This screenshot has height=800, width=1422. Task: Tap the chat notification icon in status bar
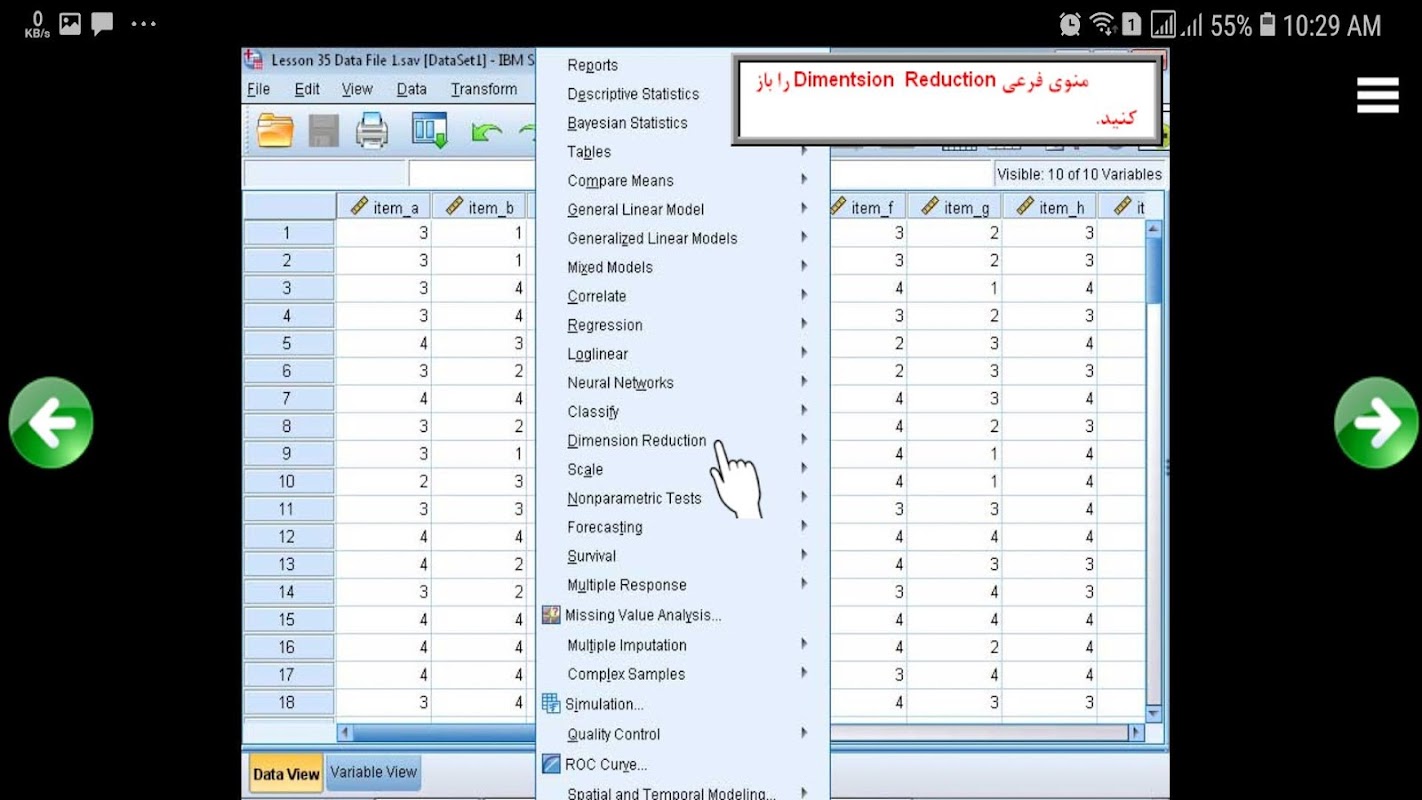[102, 24]
